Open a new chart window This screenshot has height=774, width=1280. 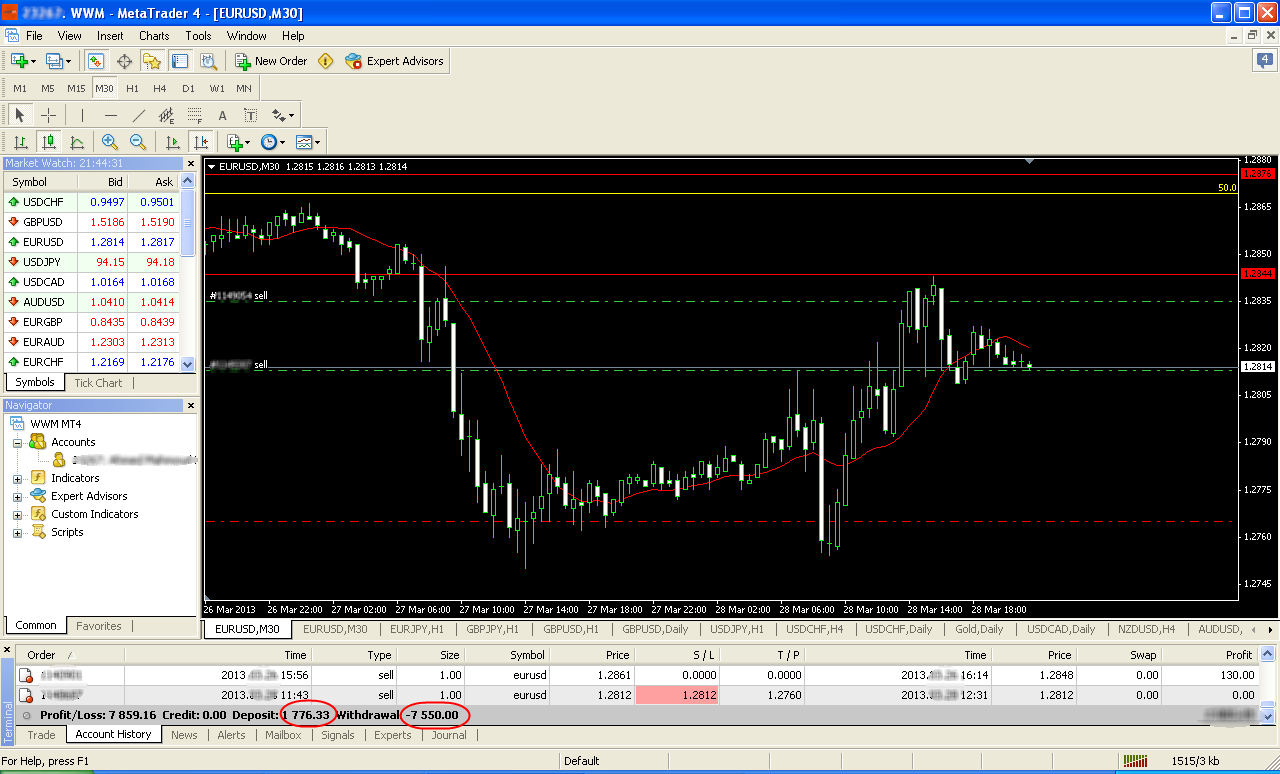pos(19,61)
